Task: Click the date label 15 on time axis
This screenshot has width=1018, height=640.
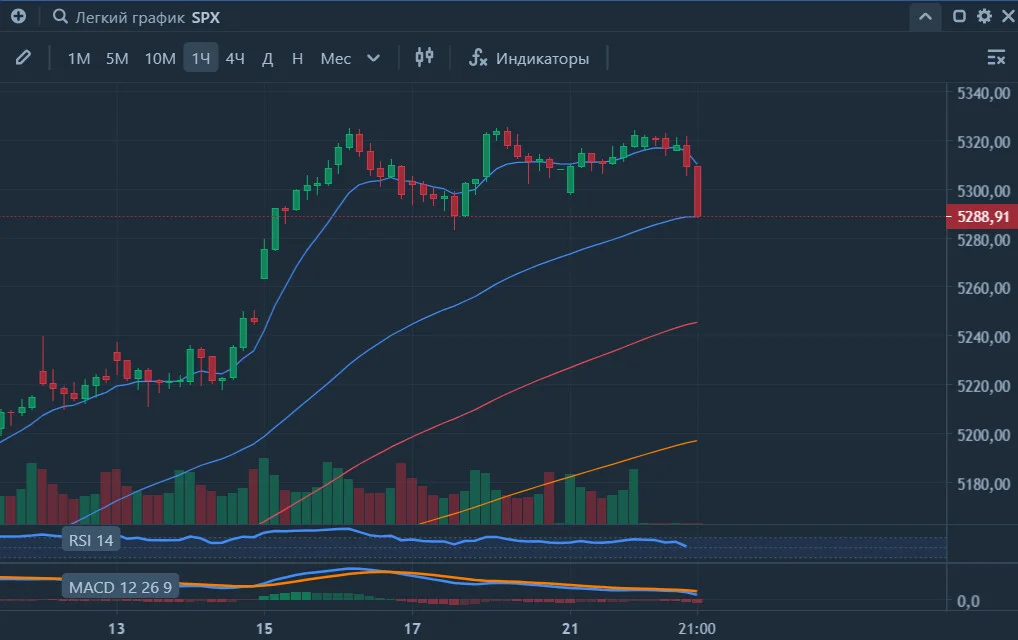Action: click(x=264, y=629)
